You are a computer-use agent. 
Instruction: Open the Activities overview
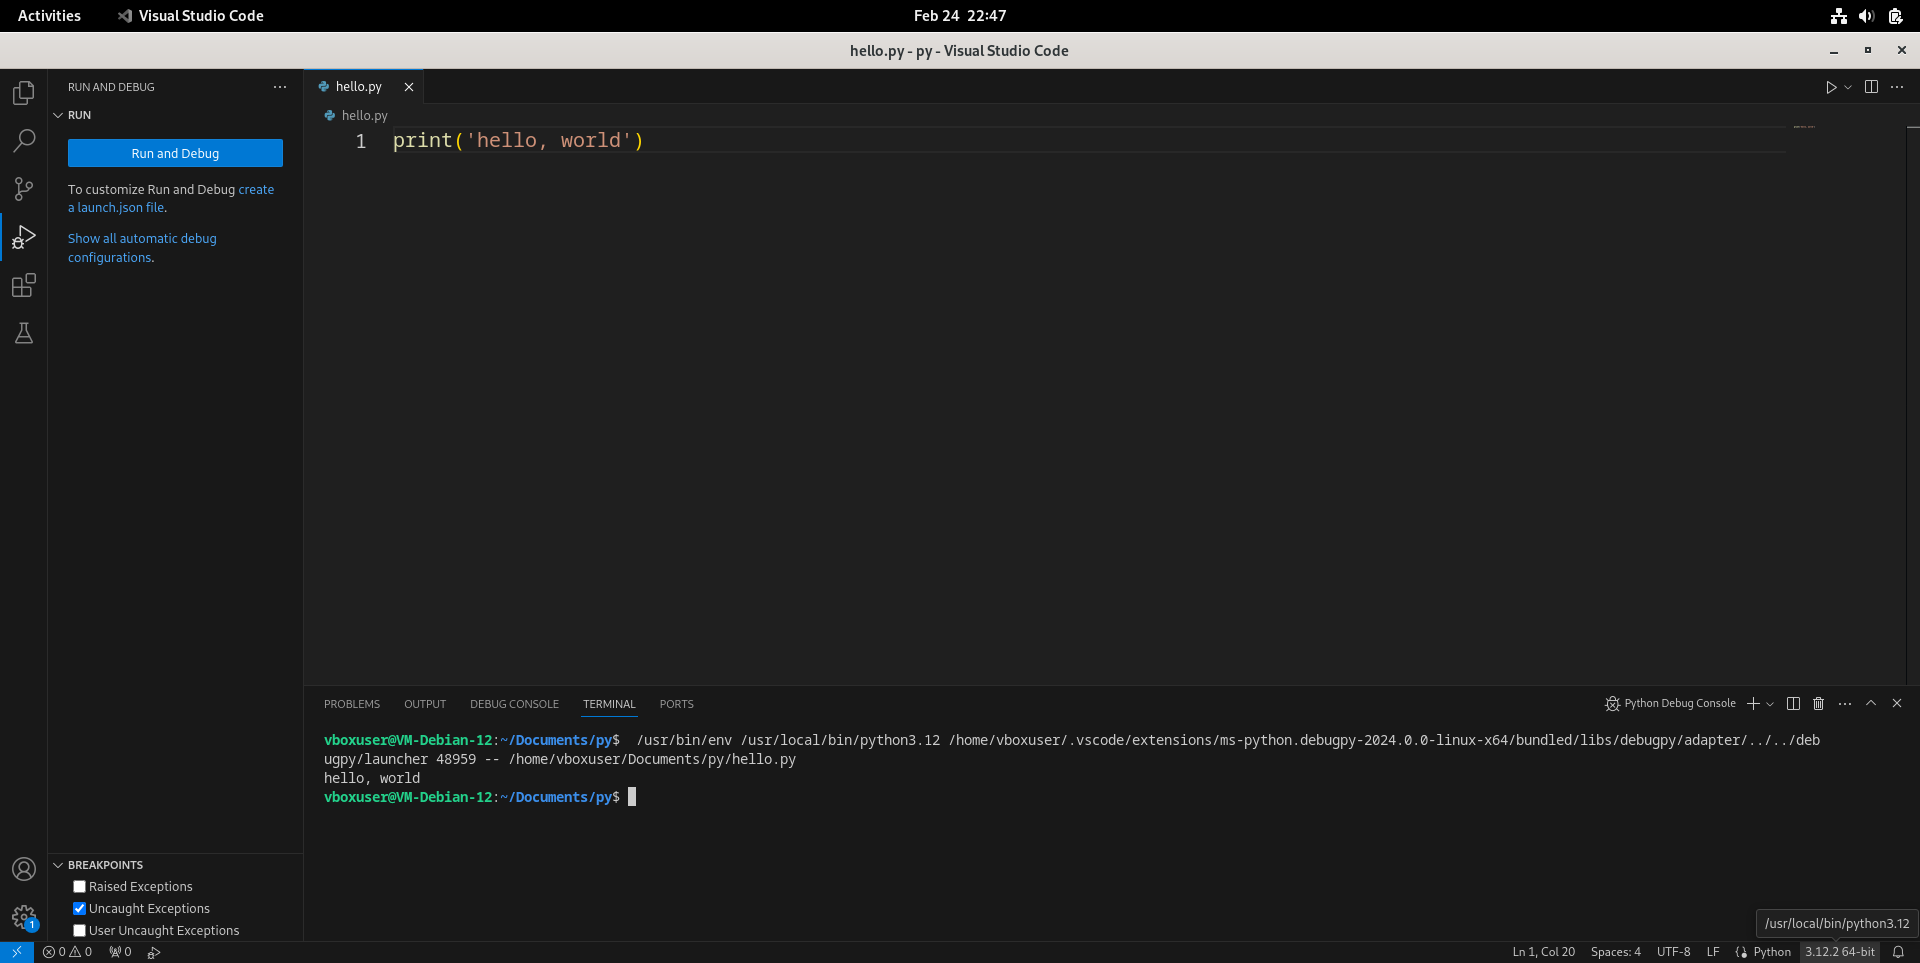tap(49, 16)
